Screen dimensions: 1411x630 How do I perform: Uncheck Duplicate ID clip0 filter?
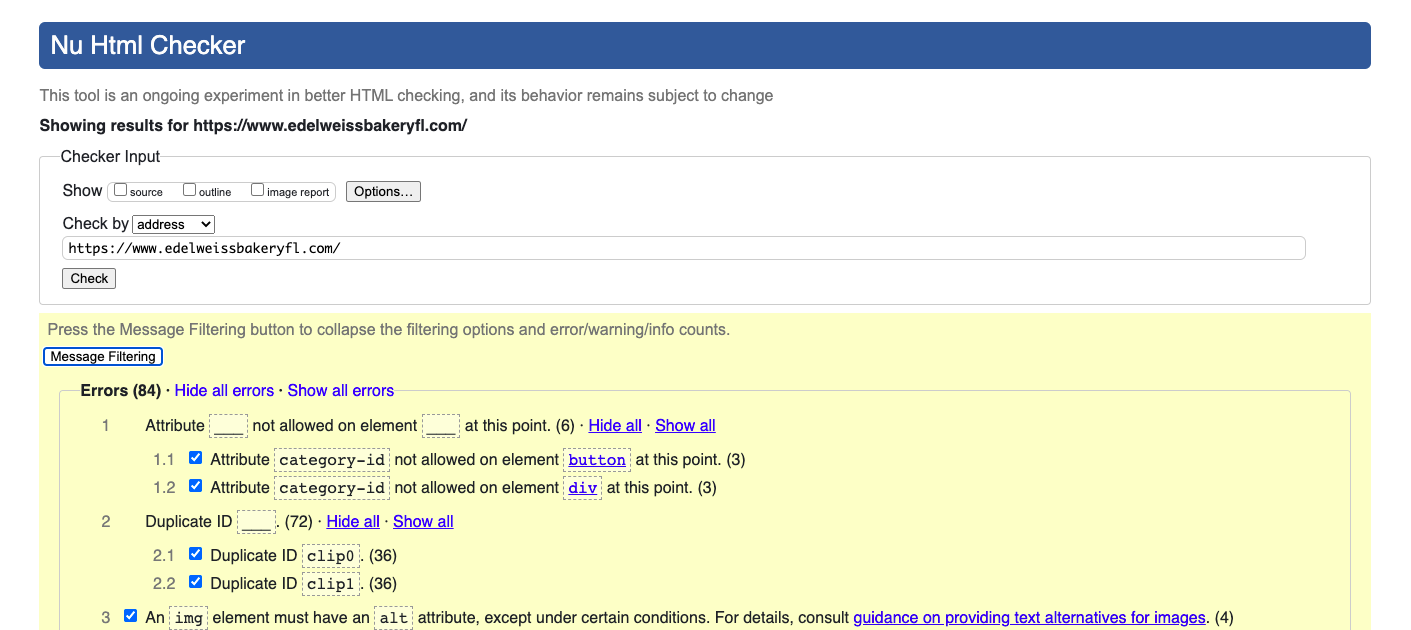[196, 555]
